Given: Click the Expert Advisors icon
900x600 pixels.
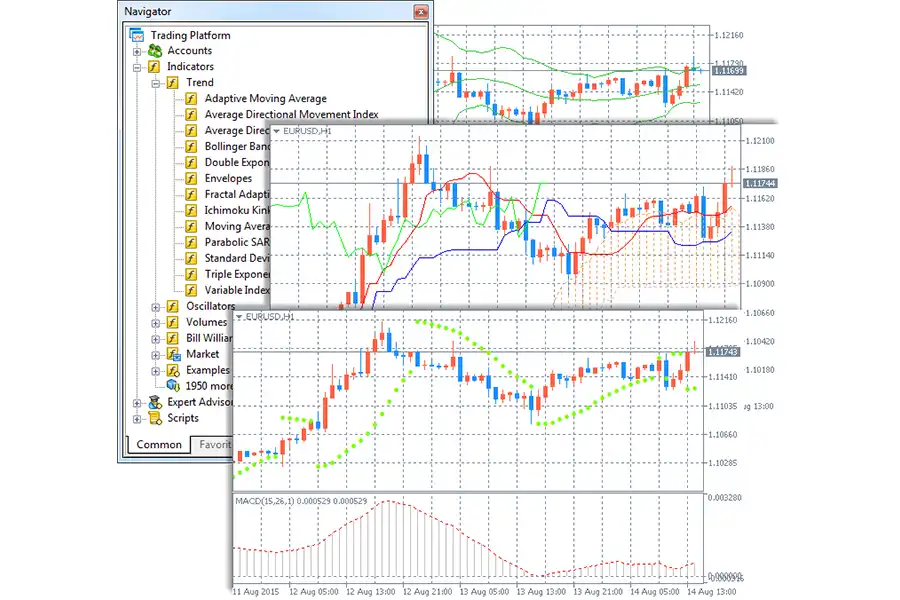Looking at the screenshot, I should 155,402.
